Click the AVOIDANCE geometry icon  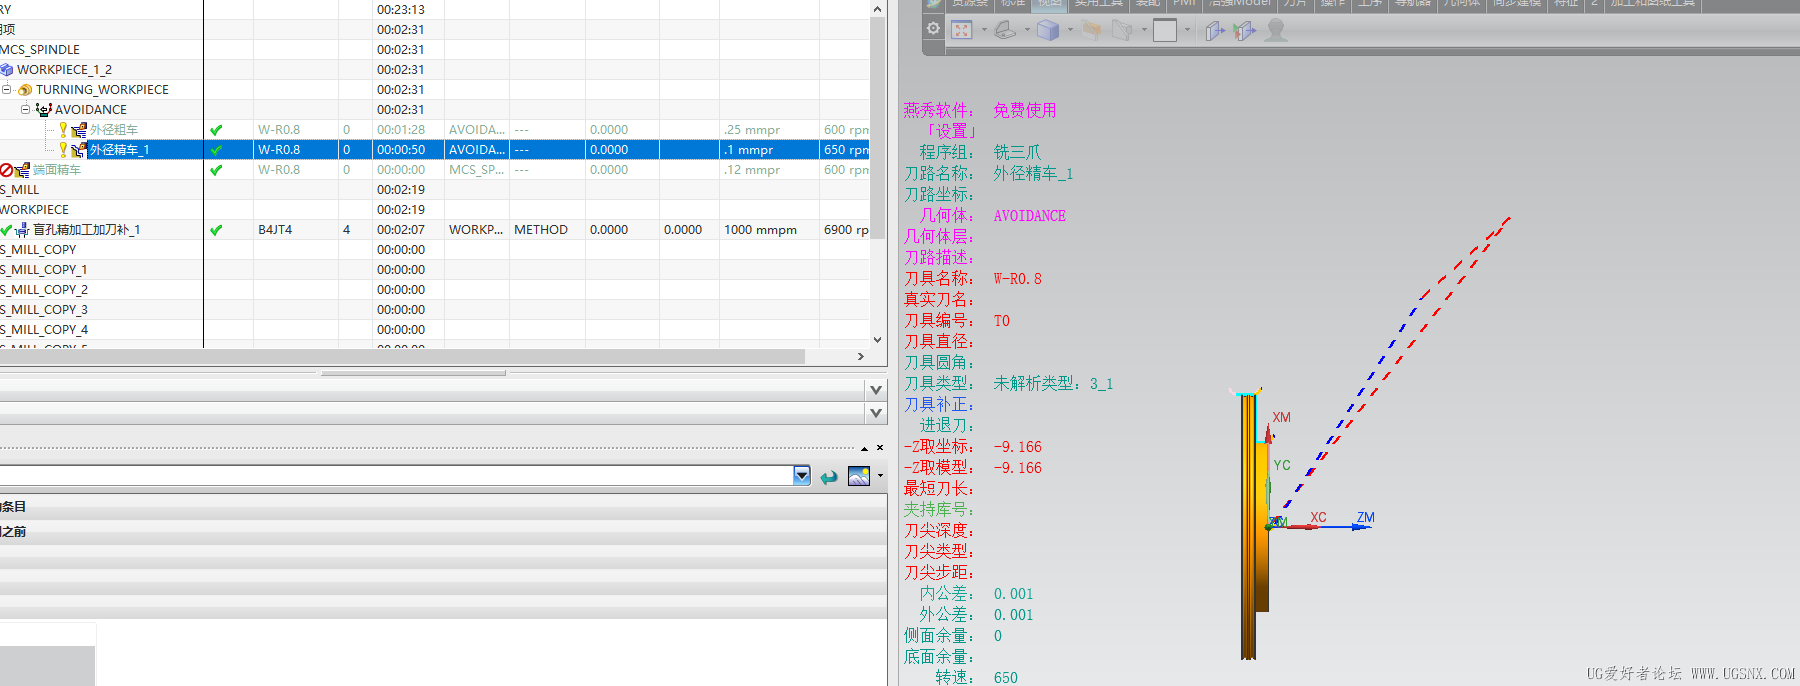[44, 110]
